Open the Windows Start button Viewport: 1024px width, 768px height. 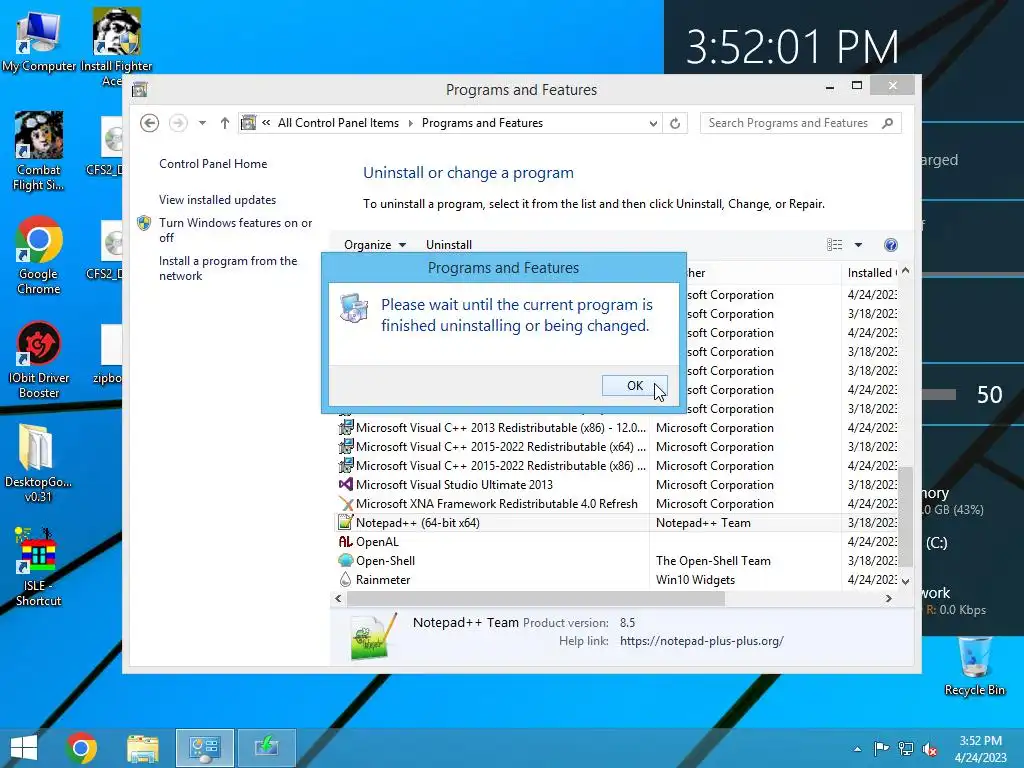pos(24,748)
